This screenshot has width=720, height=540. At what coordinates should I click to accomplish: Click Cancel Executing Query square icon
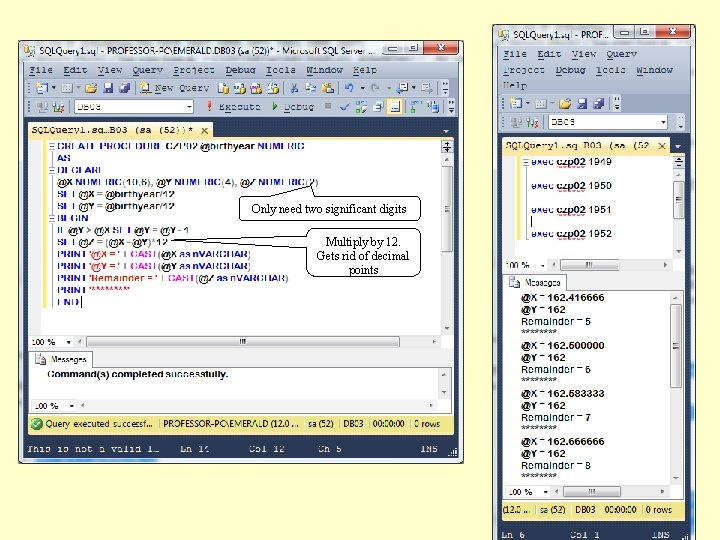(x=328, y=107)
